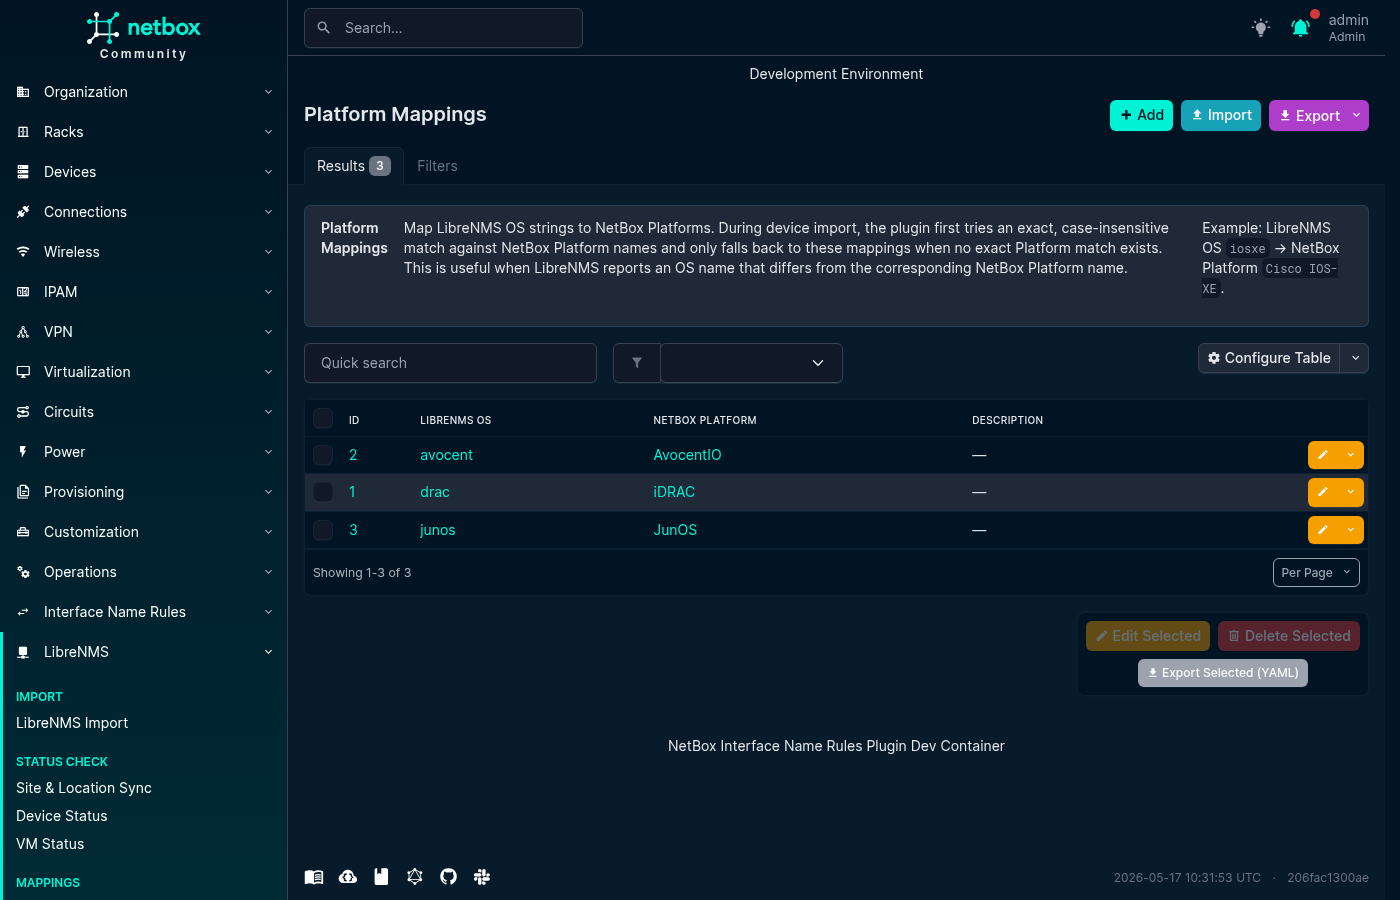Open the documentation book icon in footer

click(314, 877)
